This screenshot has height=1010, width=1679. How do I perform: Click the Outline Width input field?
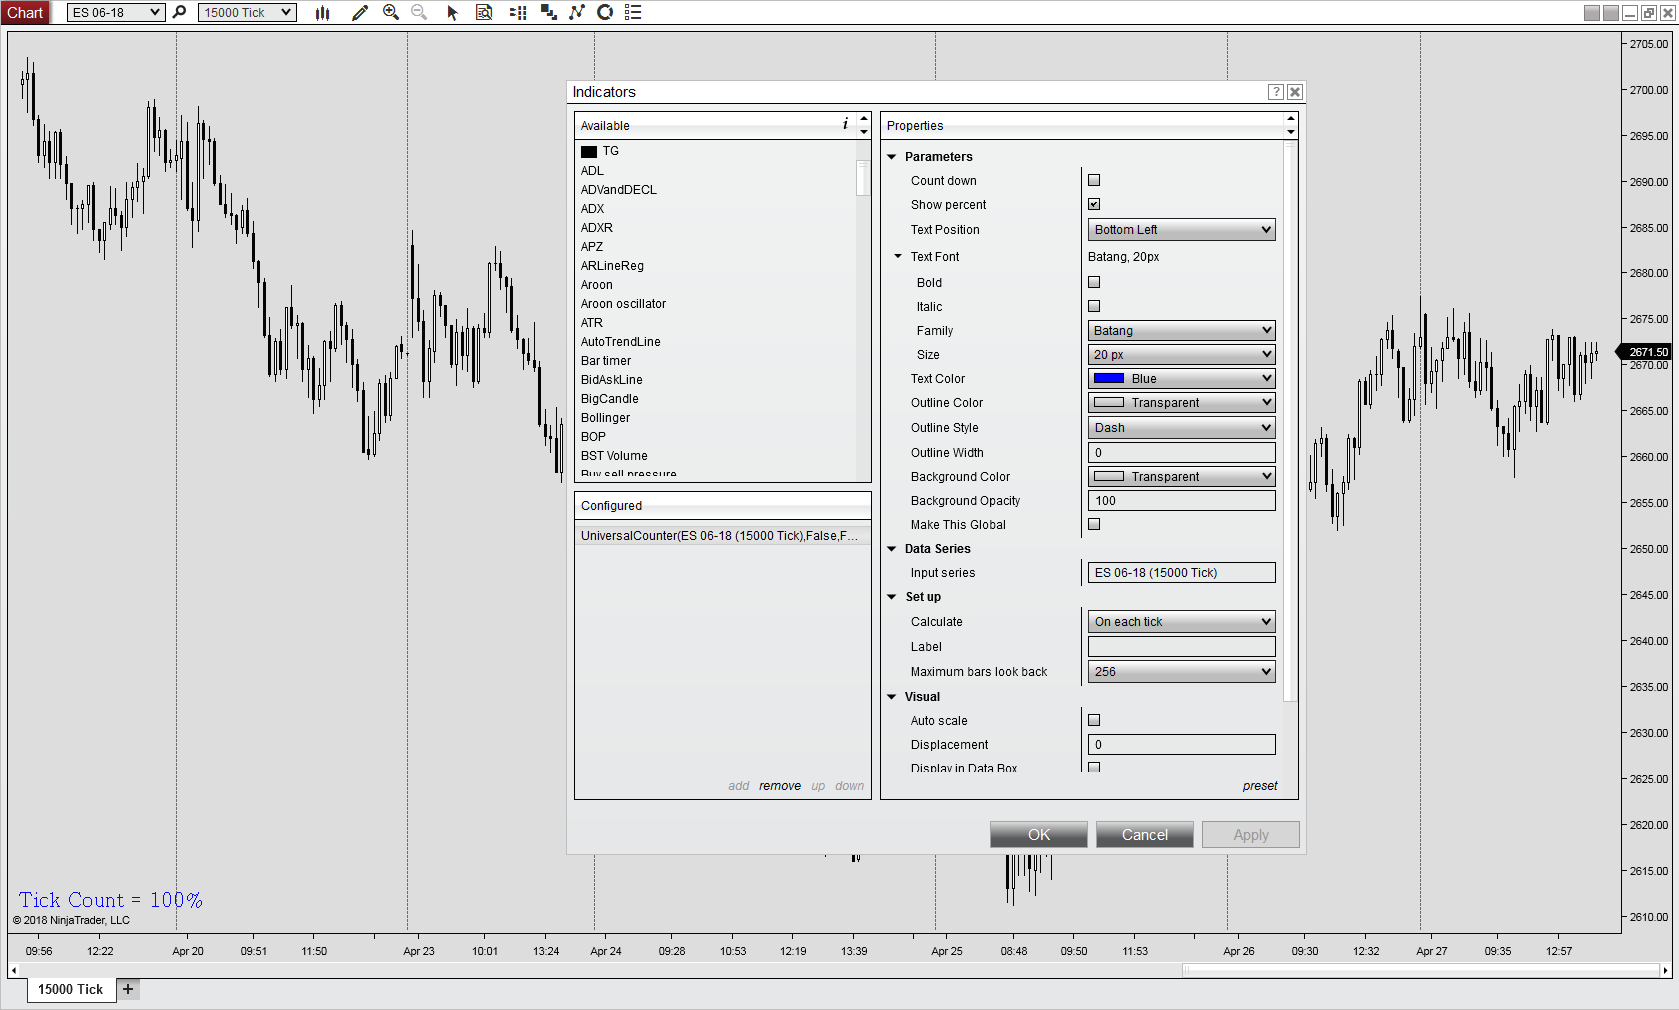1181,453
